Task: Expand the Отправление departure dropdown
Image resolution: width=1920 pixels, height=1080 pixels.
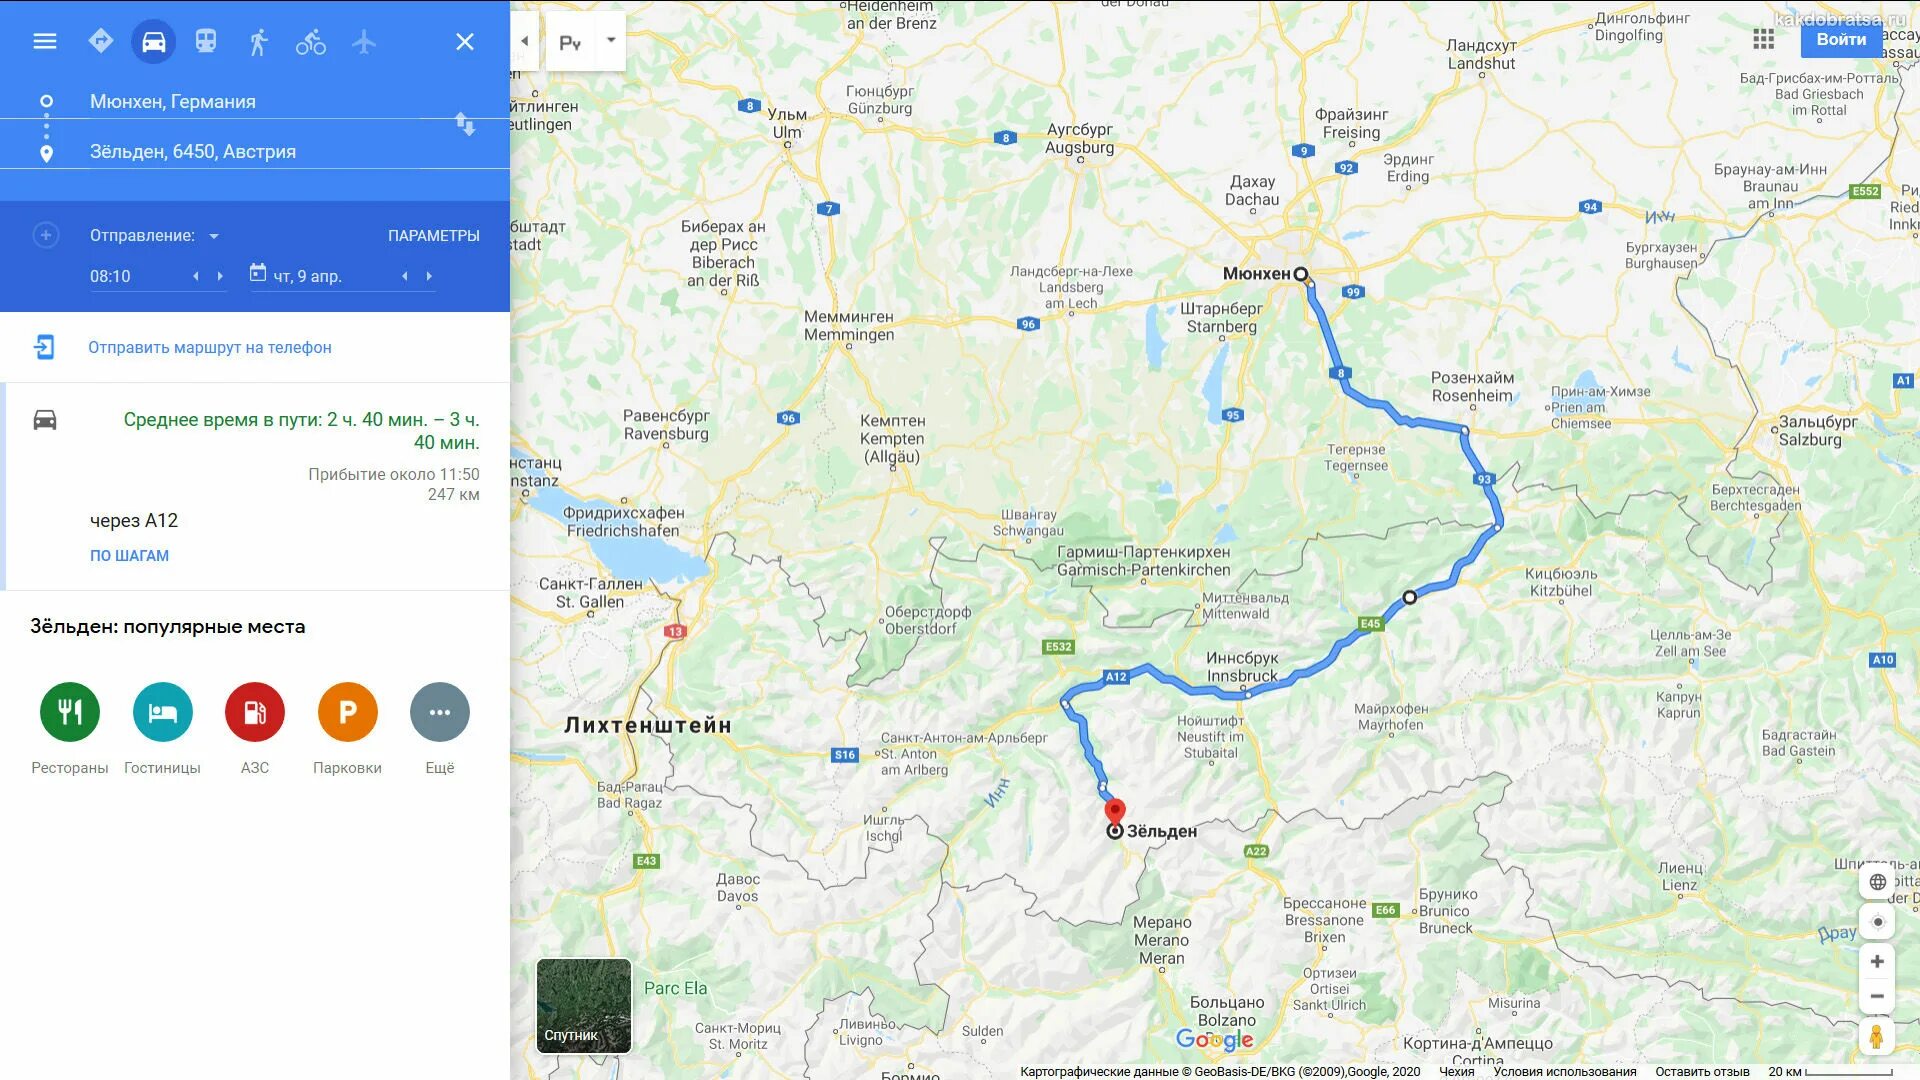Action: point(213,236)
